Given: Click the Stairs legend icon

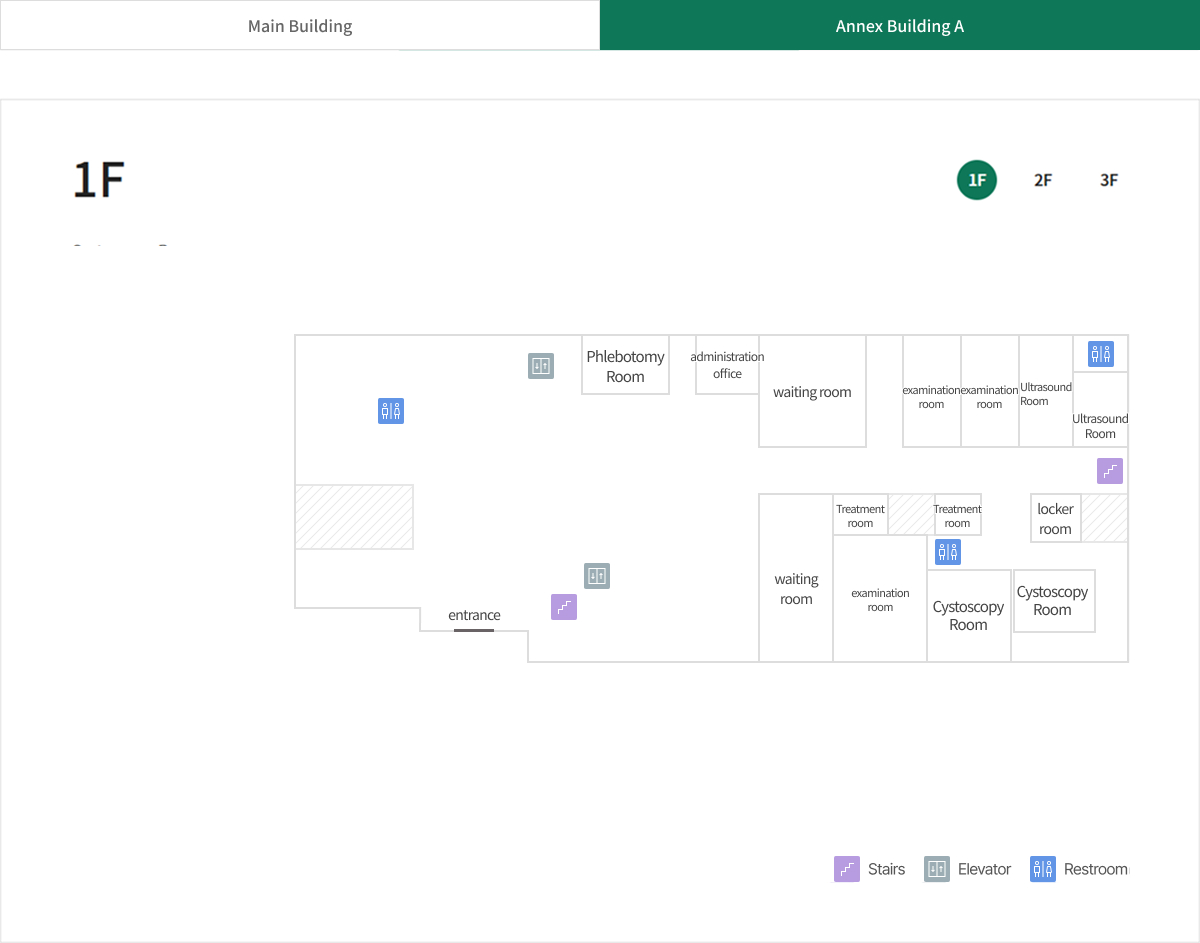Looking at the screenshot, I should point(847,869).
